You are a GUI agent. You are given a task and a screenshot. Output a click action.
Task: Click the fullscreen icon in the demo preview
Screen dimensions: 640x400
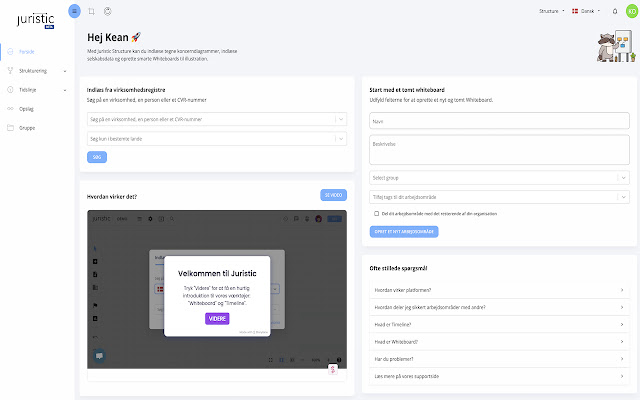click(270, 360)
